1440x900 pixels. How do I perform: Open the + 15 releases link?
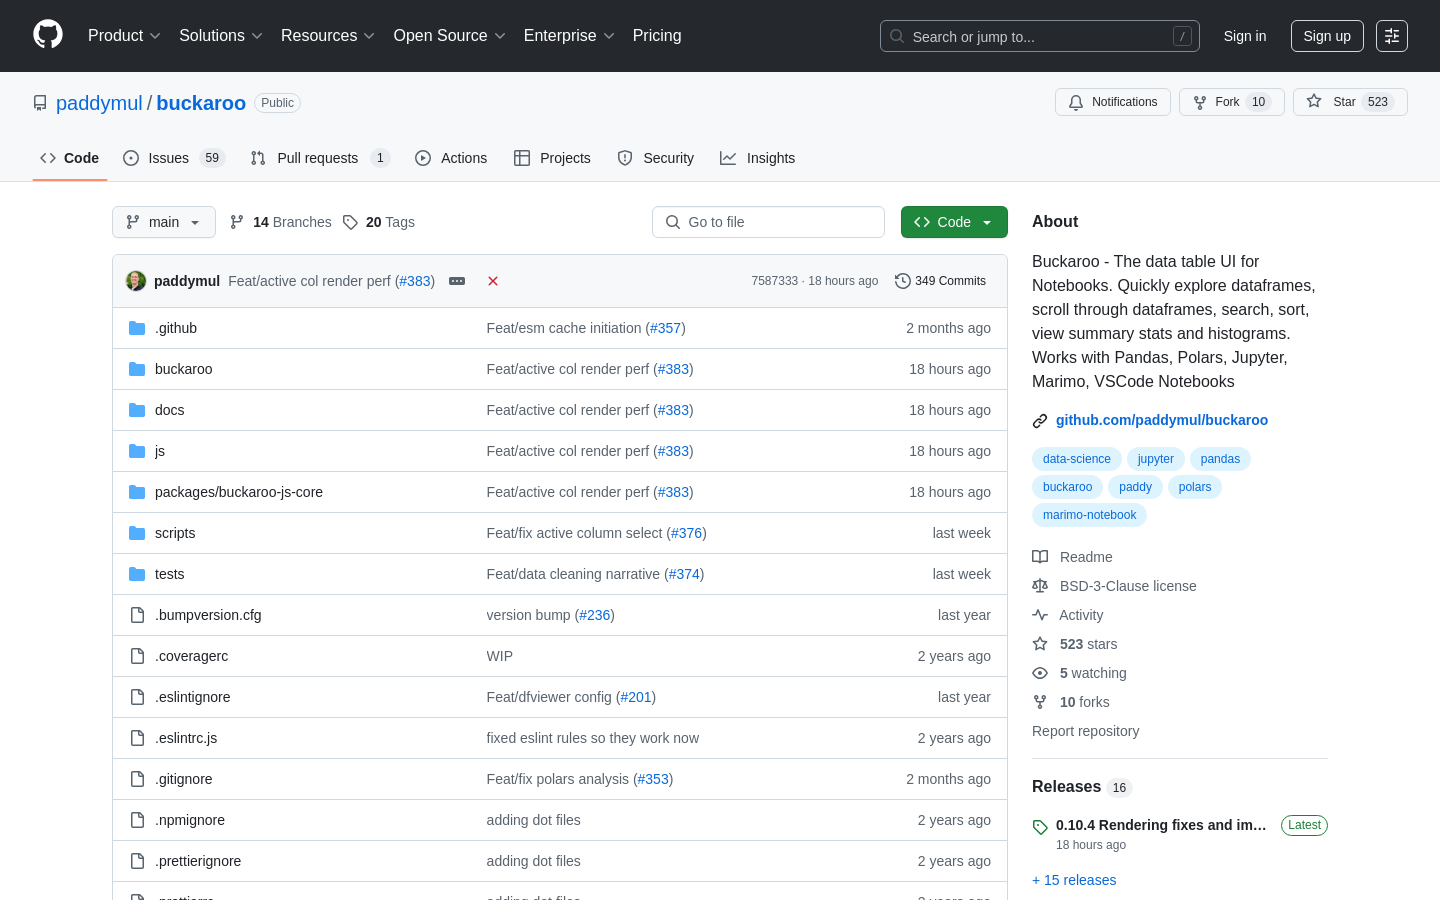tap(1074, 880)
